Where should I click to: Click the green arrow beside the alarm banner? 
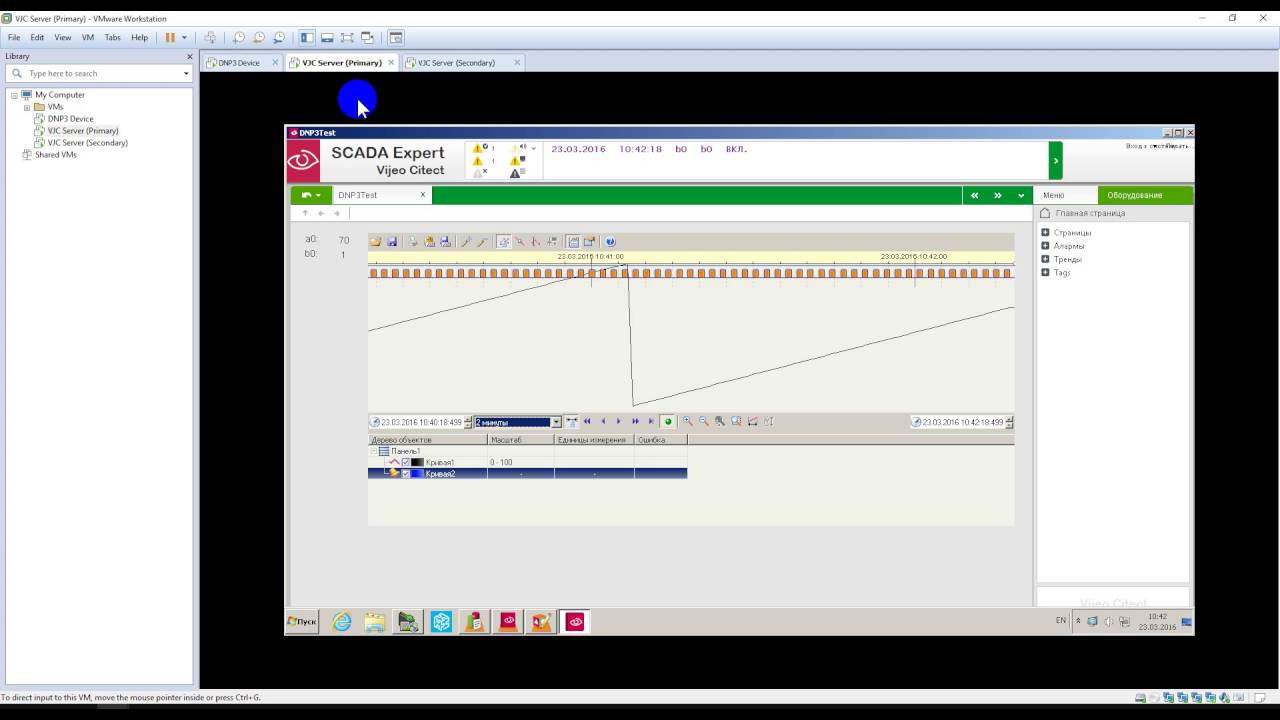[1055, 160]
